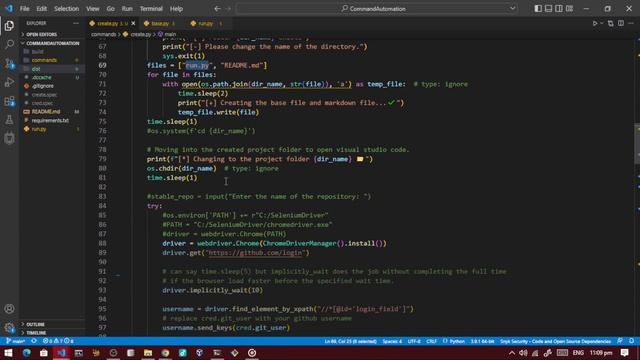The width and height of the screenshot is (640, 360).
Task: Click the main branch indicator in status bar
Action: 16,341
